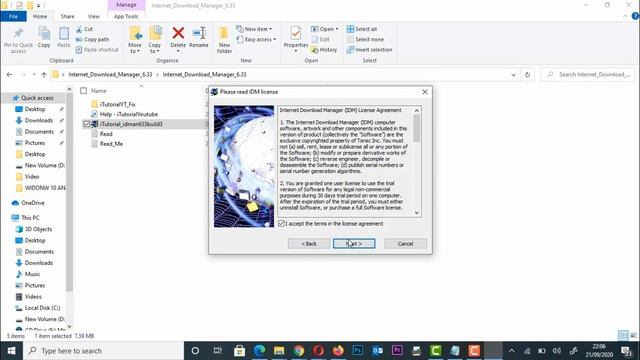This screenshot has width=640, height=360.
Task: Refresh the current folder
Action: (527, 75)
